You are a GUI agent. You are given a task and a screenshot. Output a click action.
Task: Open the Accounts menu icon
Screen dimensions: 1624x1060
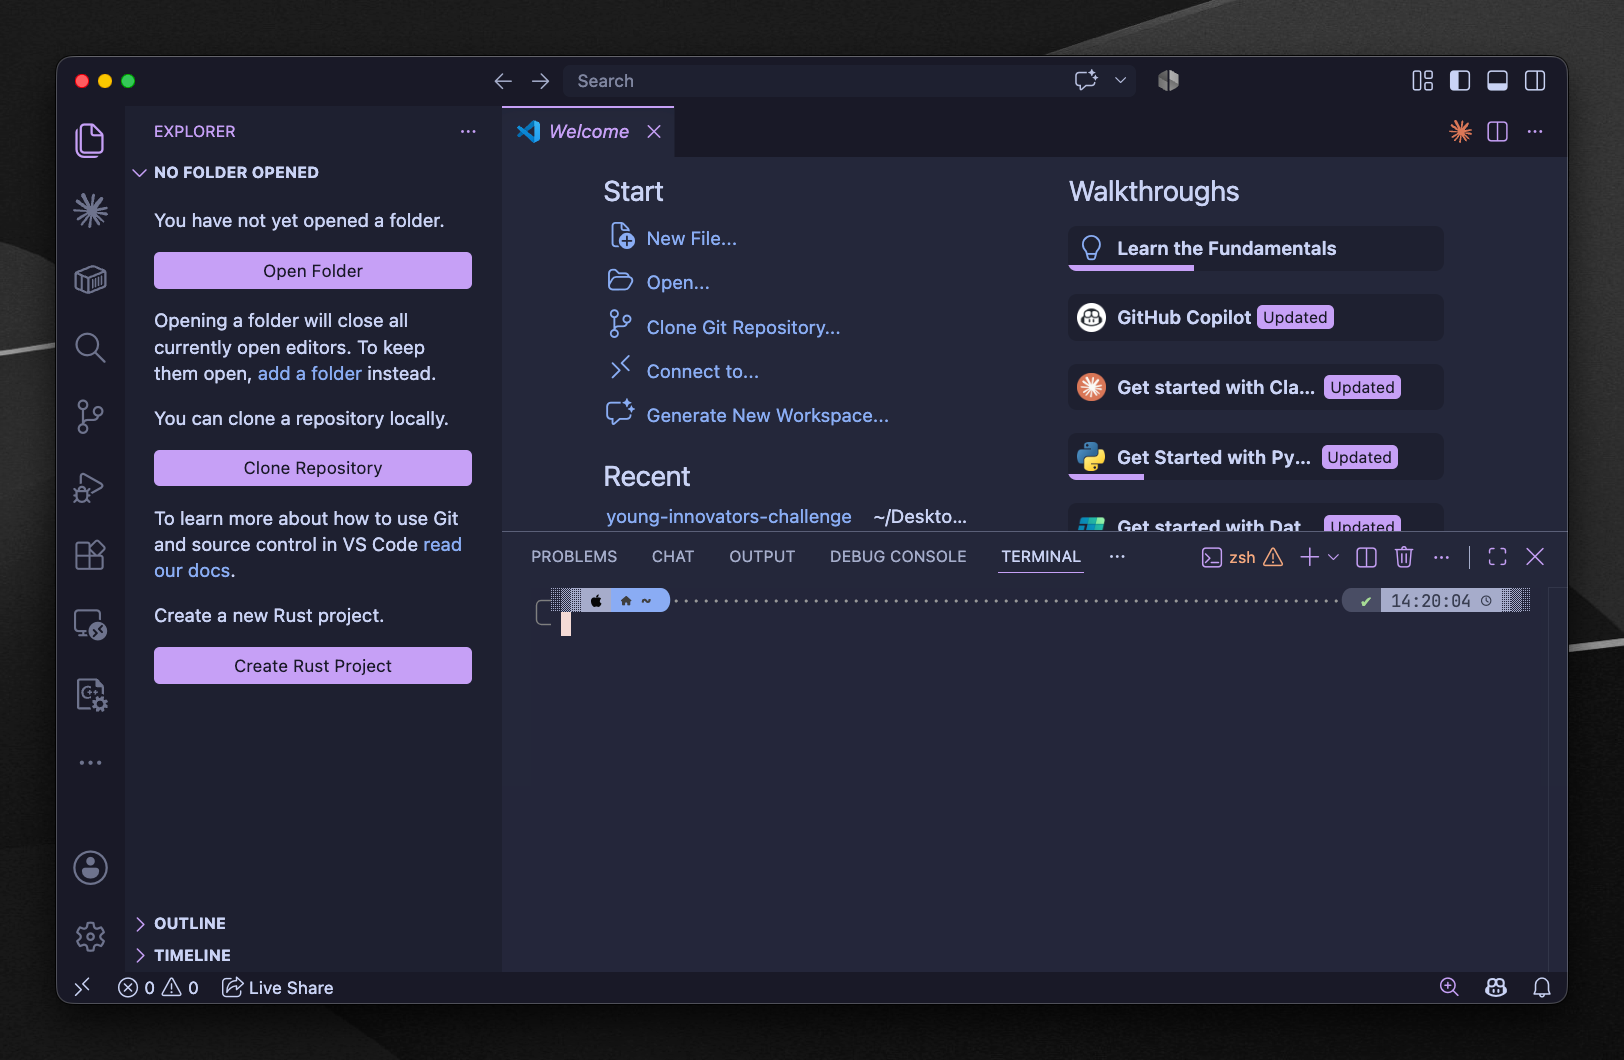click(x=90, y=868)
